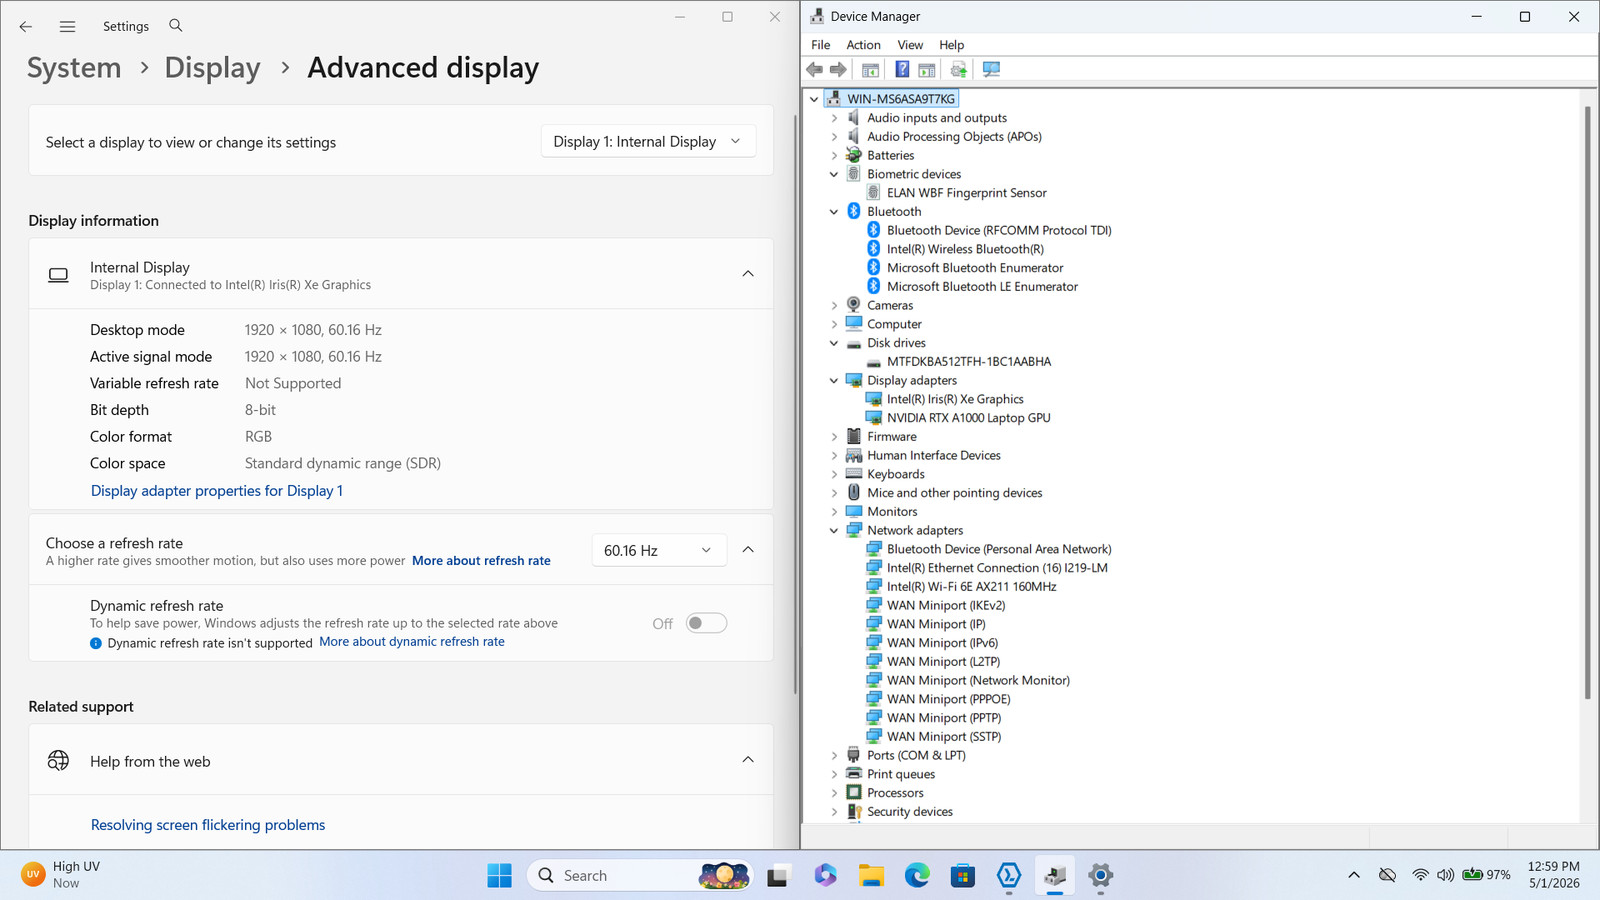Collapse the Network adapters tree node
Viewport: 1600px width, 900px height.
(x=834, y=531)
